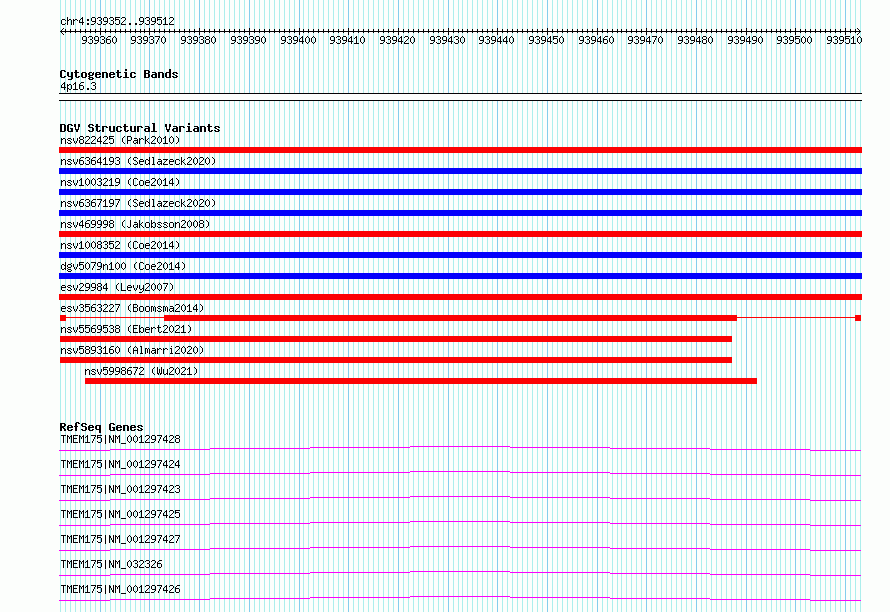Click the blue bar under nsv6364193
Screen dimensions: 890x612
[x=460, y=171]
